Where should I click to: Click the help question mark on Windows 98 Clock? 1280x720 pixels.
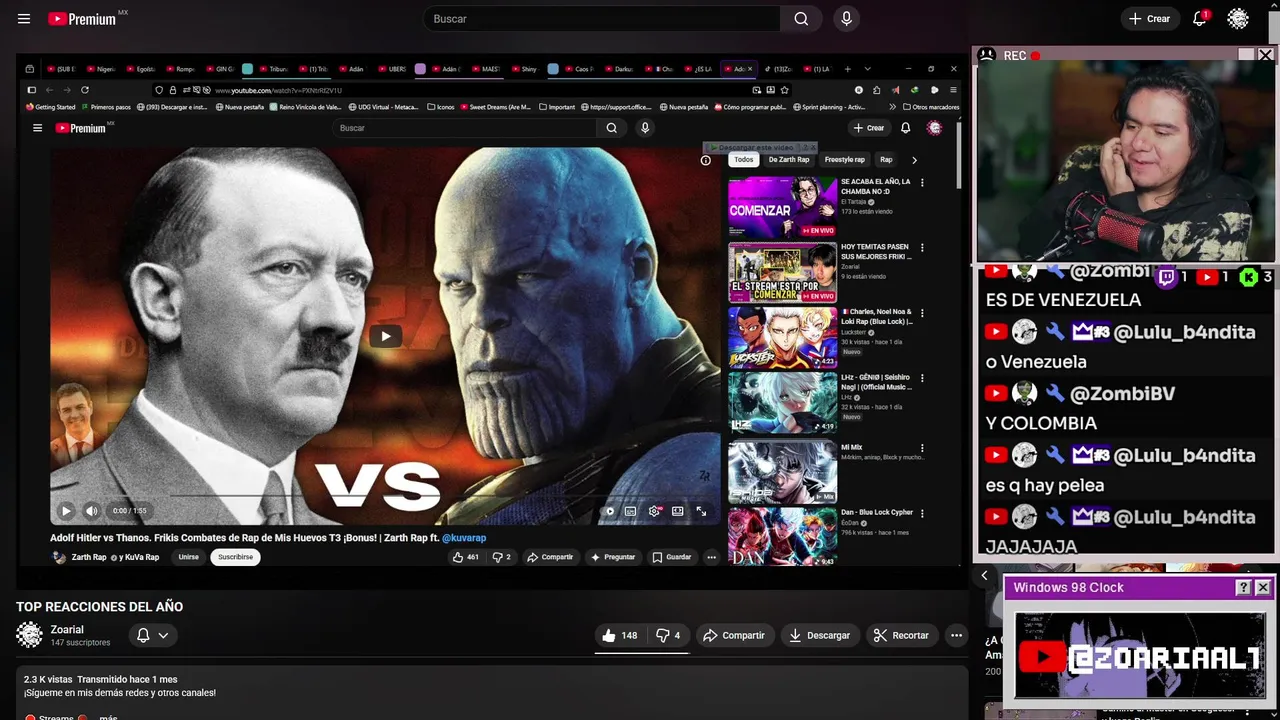[x=1243, y=588]
